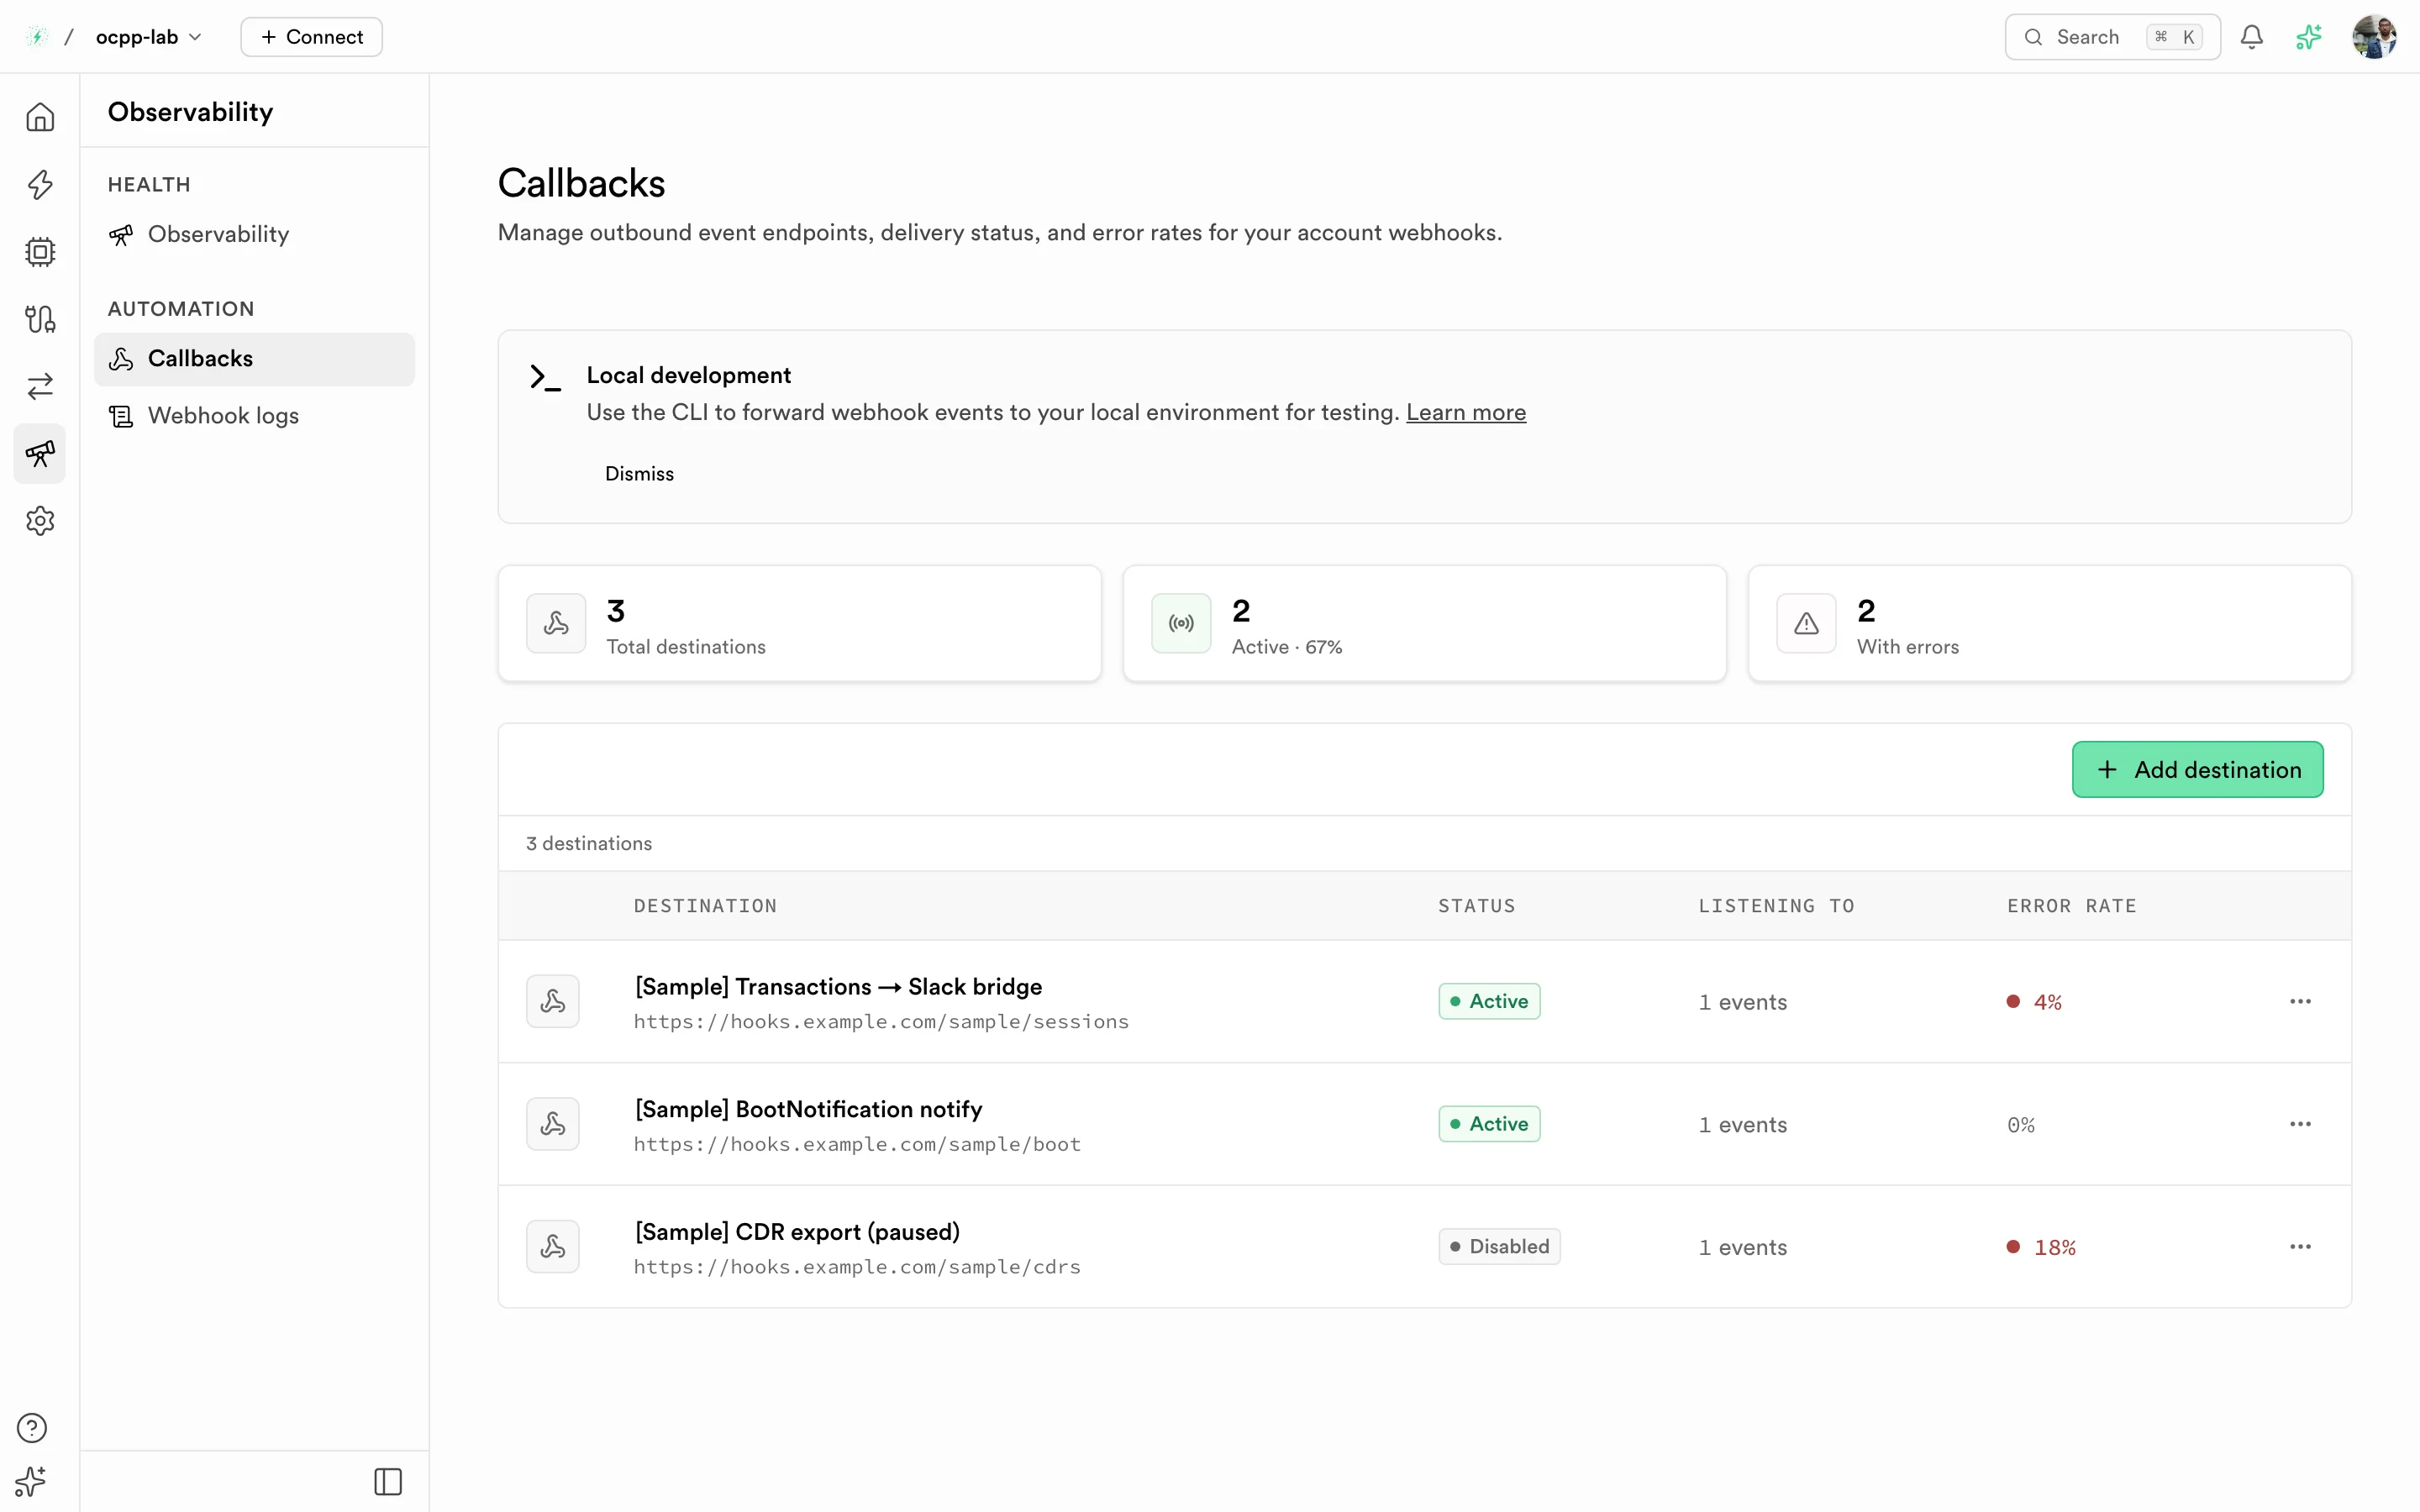This screenshot has width=2420, height=1512.
Task: Click webhook icon of BootNotification row
Action: tap(553, 1124)
